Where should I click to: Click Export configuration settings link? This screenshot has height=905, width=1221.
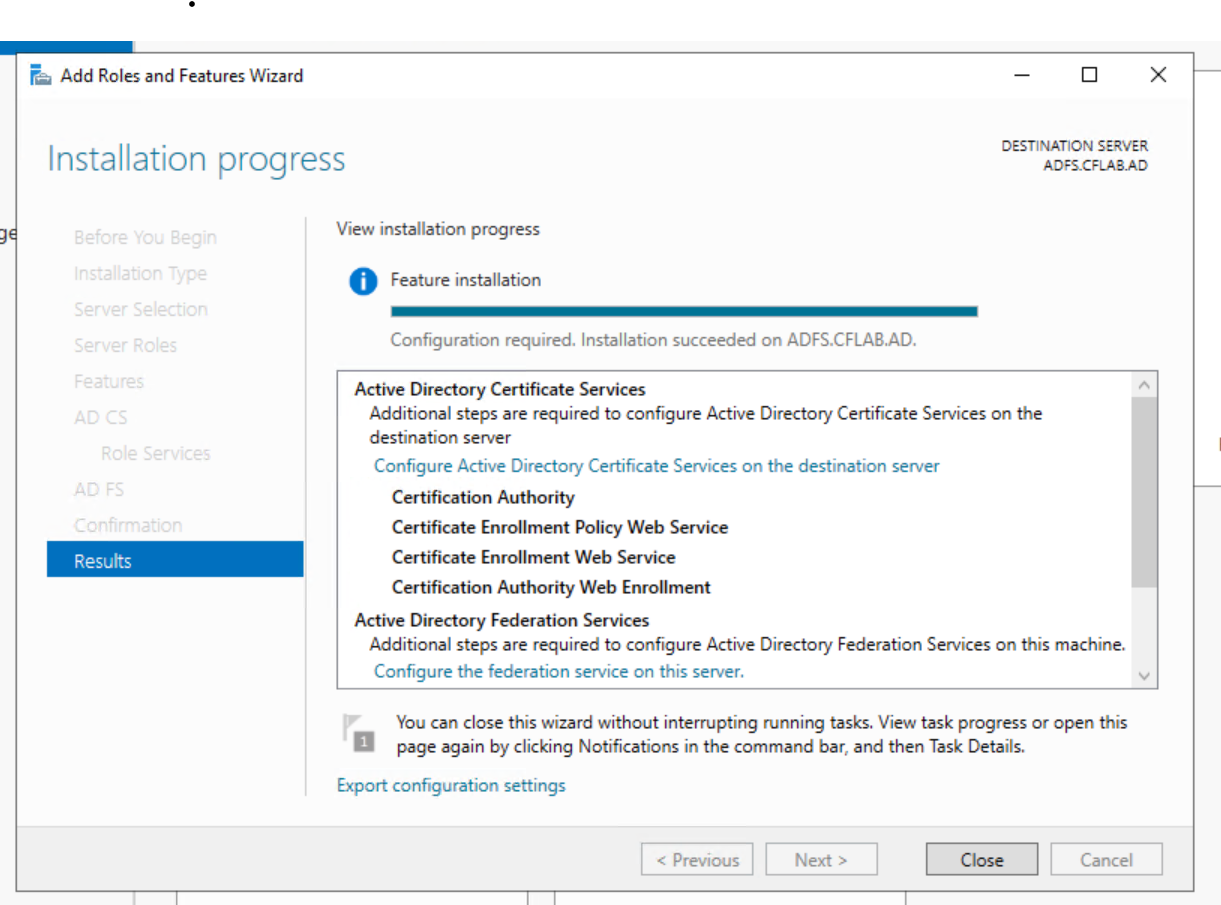coord(451,785)
